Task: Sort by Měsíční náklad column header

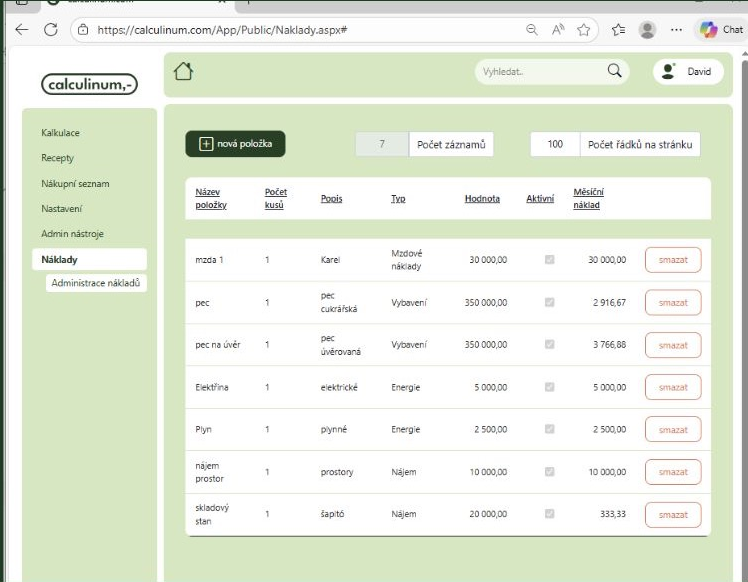Action: coord(588,198)
